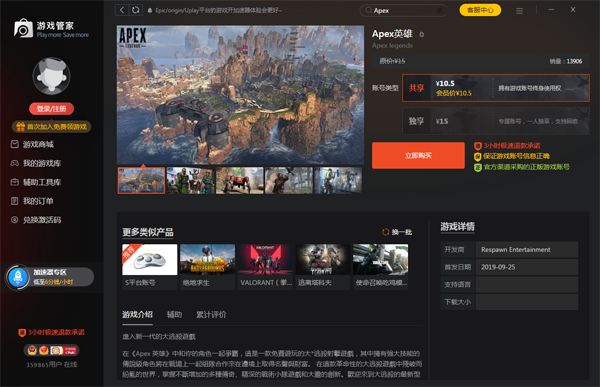Open the 客服中心 button
This screenshot has height=387, width=600.
(480, 10)
